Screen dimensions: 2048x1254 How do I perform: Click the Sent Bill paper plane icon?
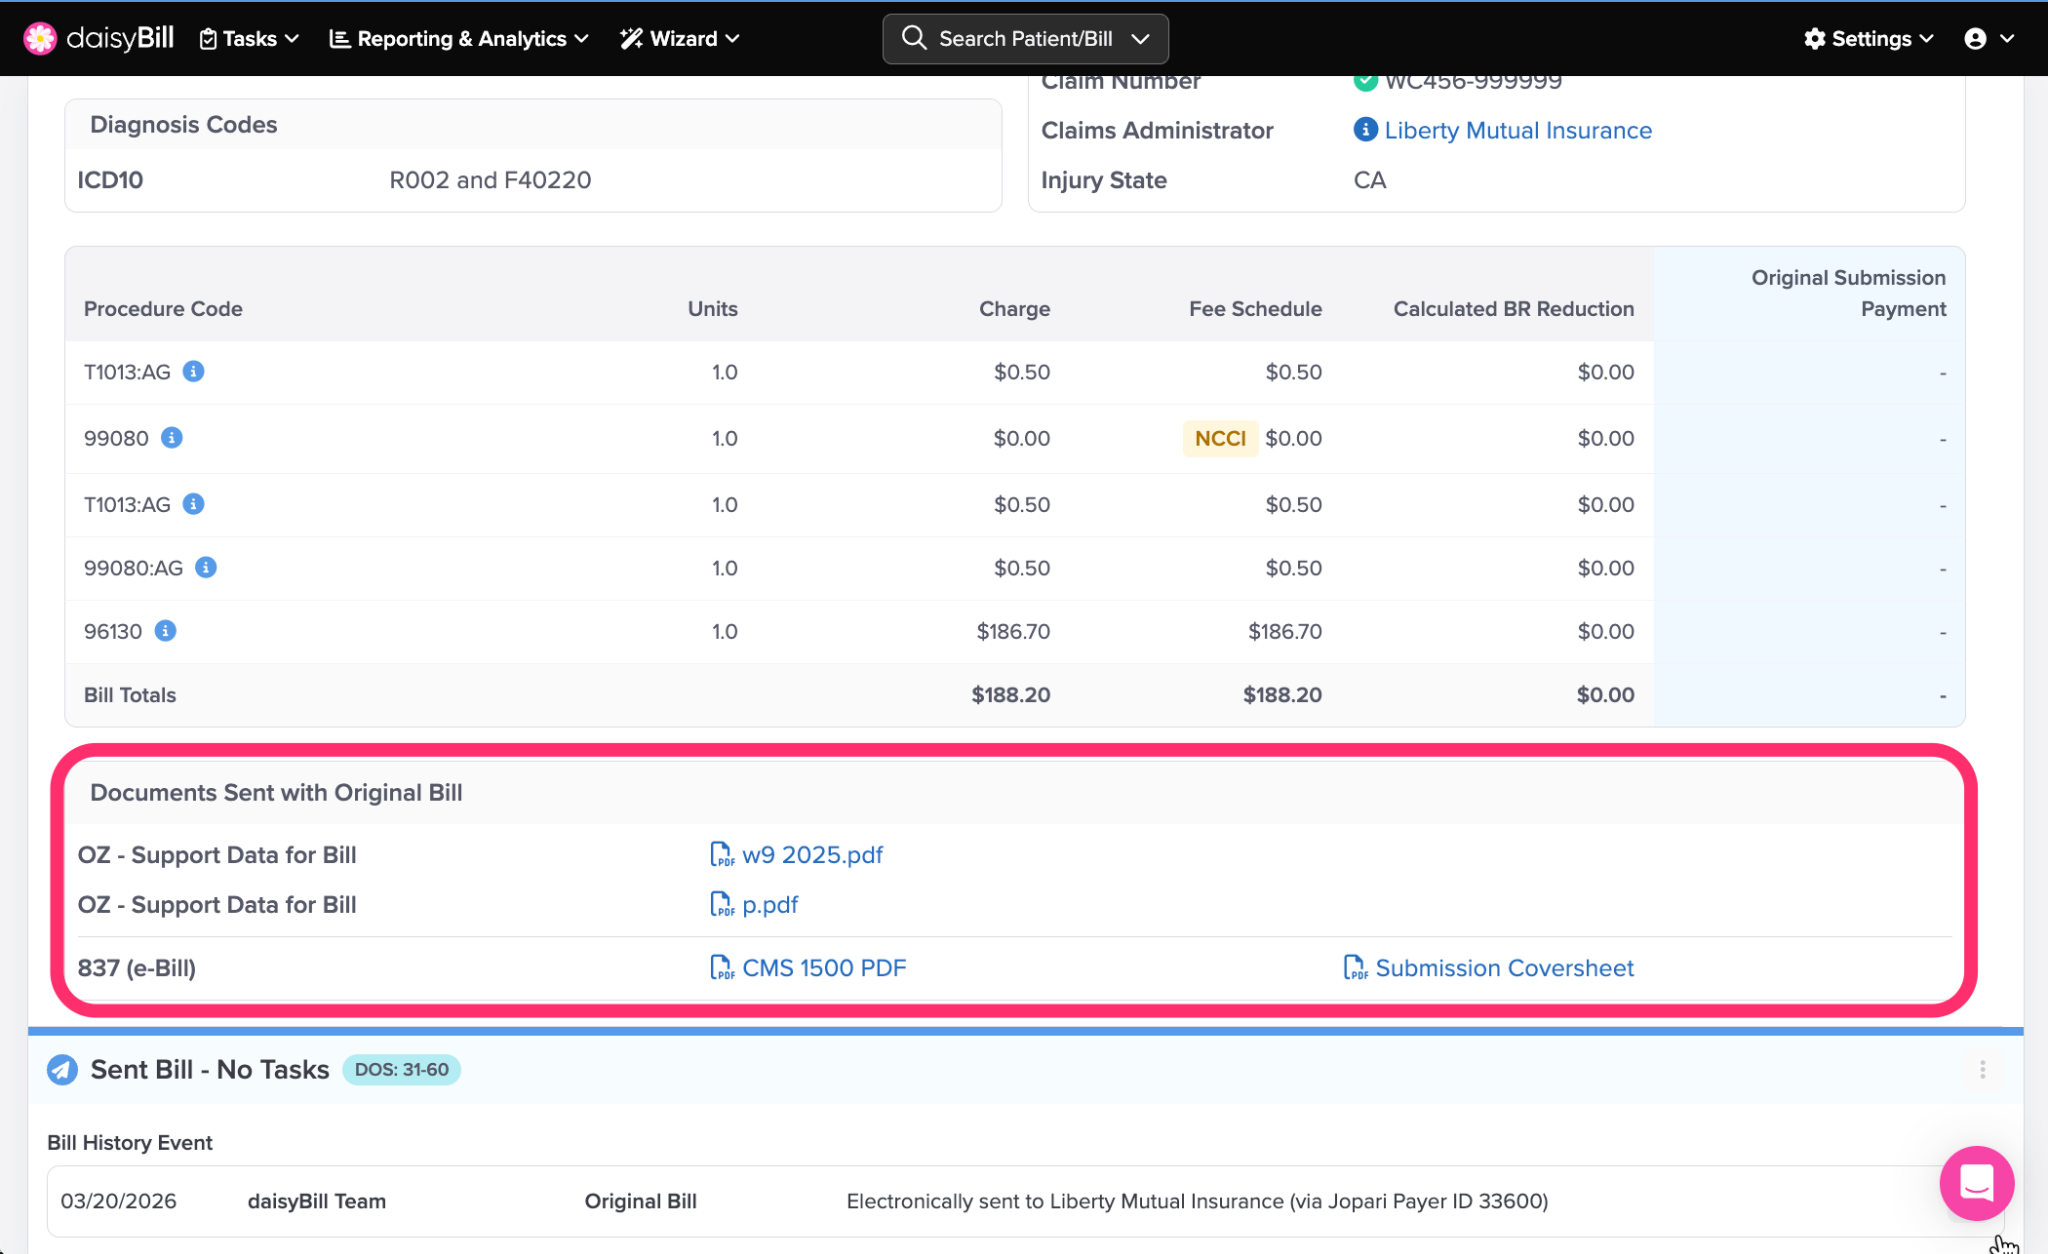point(62,1070)
